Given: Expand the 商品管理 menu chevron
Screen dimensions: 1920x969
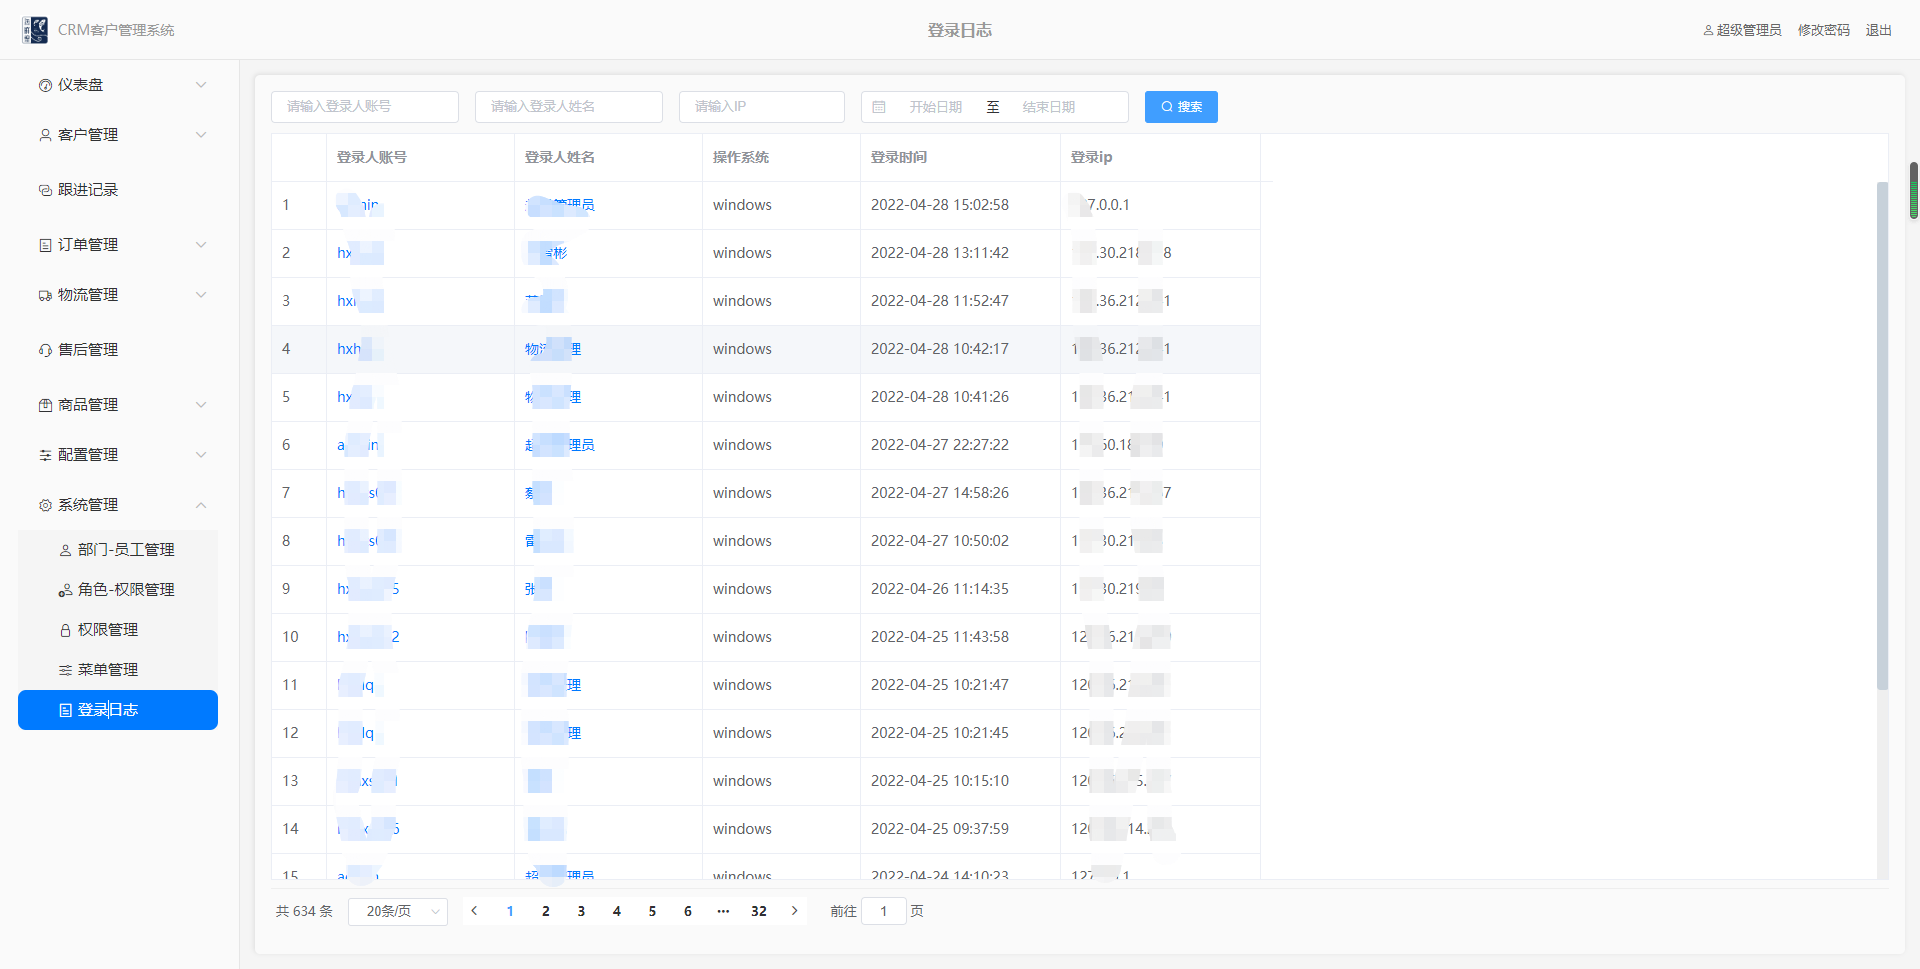Looking at the screenshot, I should click(201, 405).
